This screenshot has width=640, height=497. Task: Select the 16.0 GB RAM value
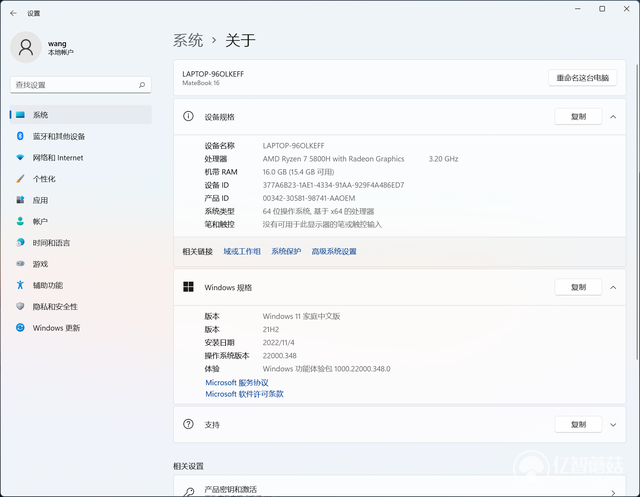(x=298, y=172)
